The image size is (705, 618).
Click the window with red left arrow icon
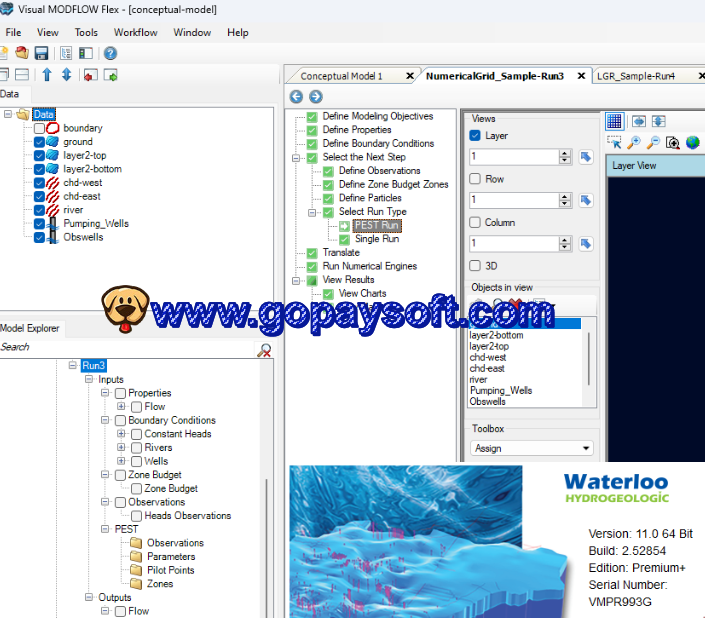tap(90, 75)
